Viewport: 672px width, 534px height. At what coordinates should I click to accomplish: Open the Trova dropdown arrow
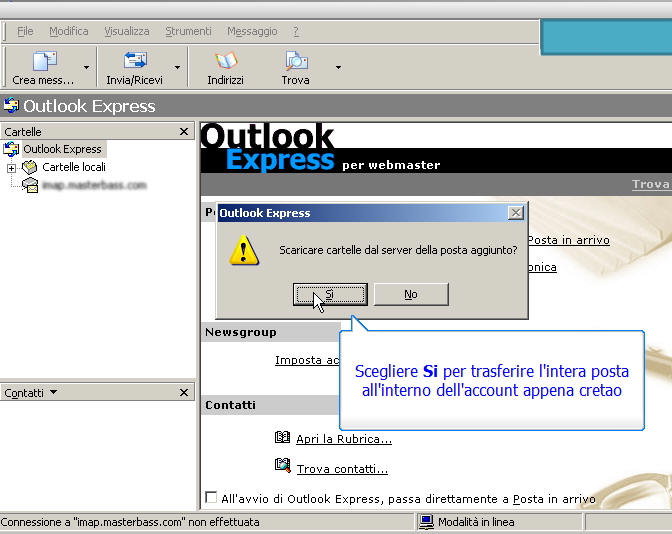[338, 67]
